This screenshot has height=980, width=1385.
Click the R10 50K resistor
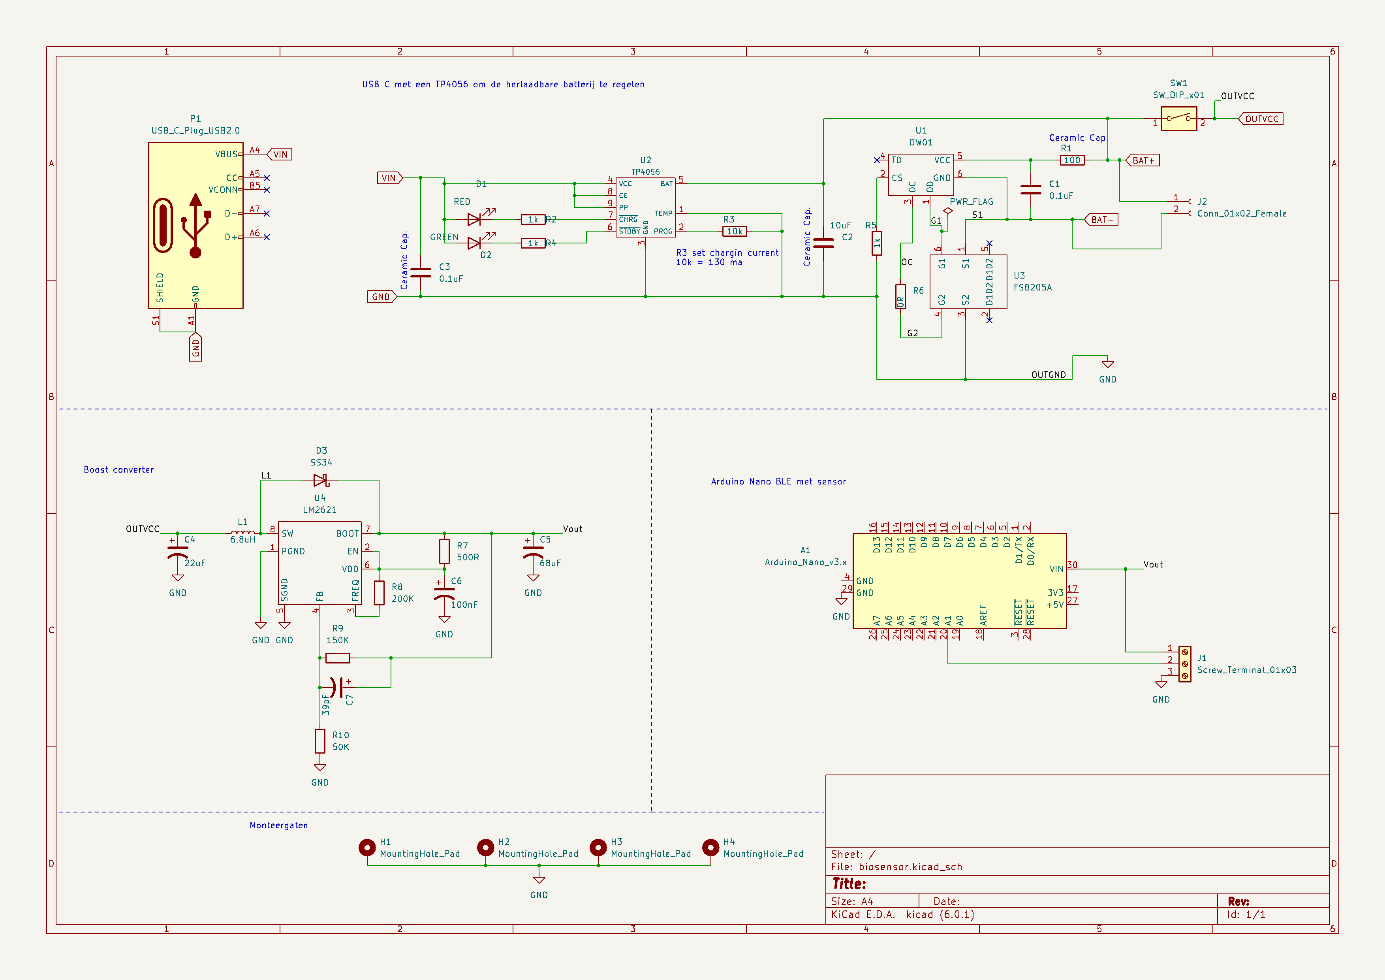[320, 741]
